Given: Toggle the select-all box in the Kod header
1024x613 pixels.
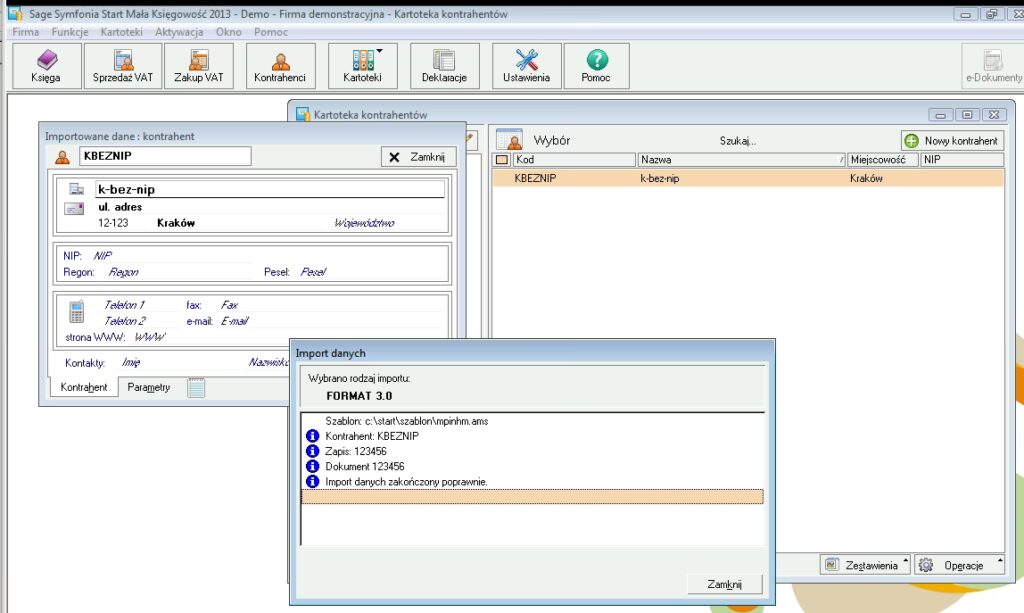Looking at the screenshot, I should [502, 160].
